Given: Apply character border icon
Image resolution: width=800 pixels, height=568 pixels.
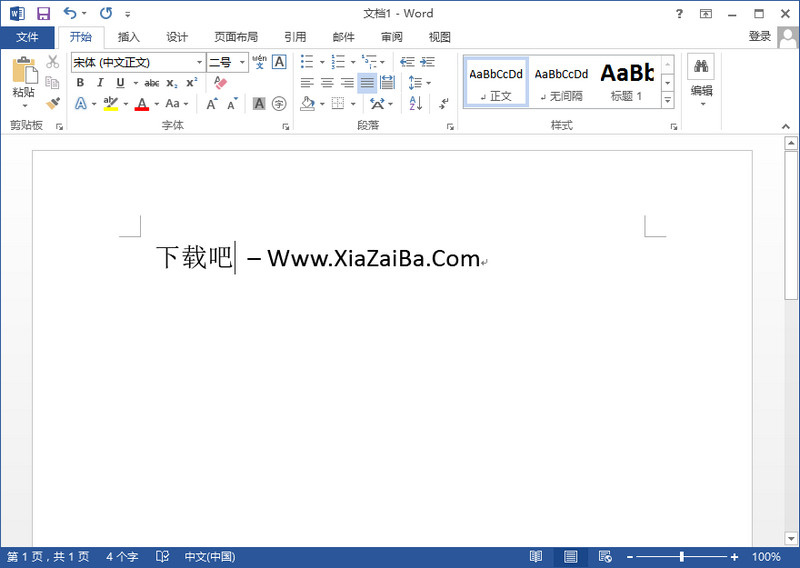Looking at the screenshot, I should click(279, 62).
